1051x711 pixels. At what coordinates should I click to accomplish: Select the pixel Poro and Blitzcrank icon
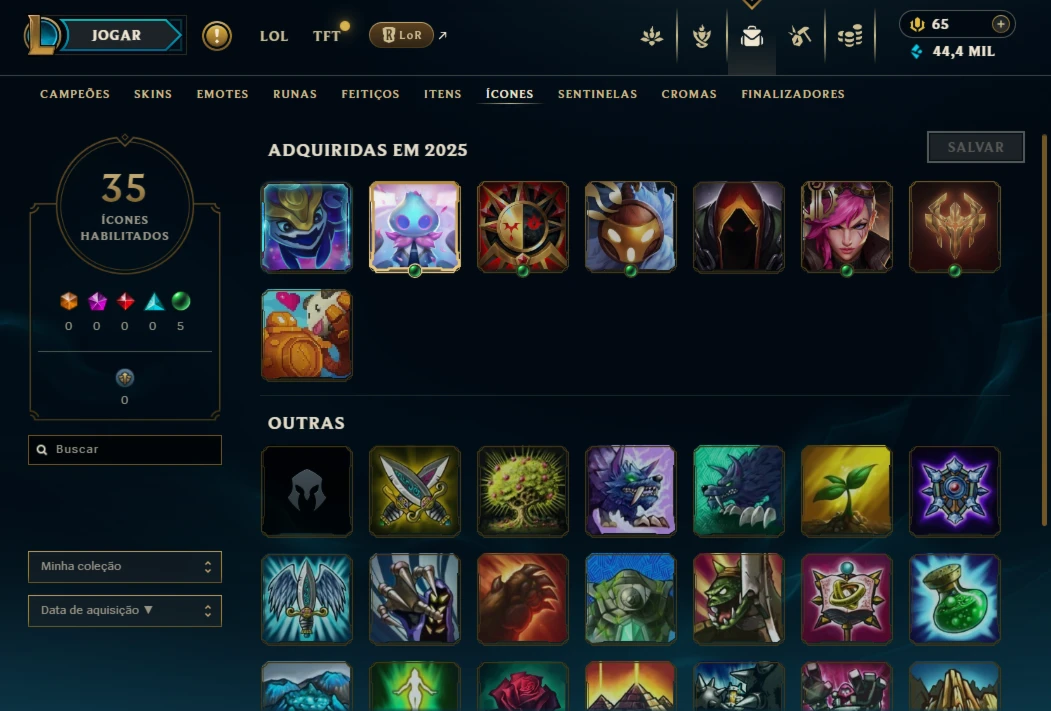tap(306, 334)
